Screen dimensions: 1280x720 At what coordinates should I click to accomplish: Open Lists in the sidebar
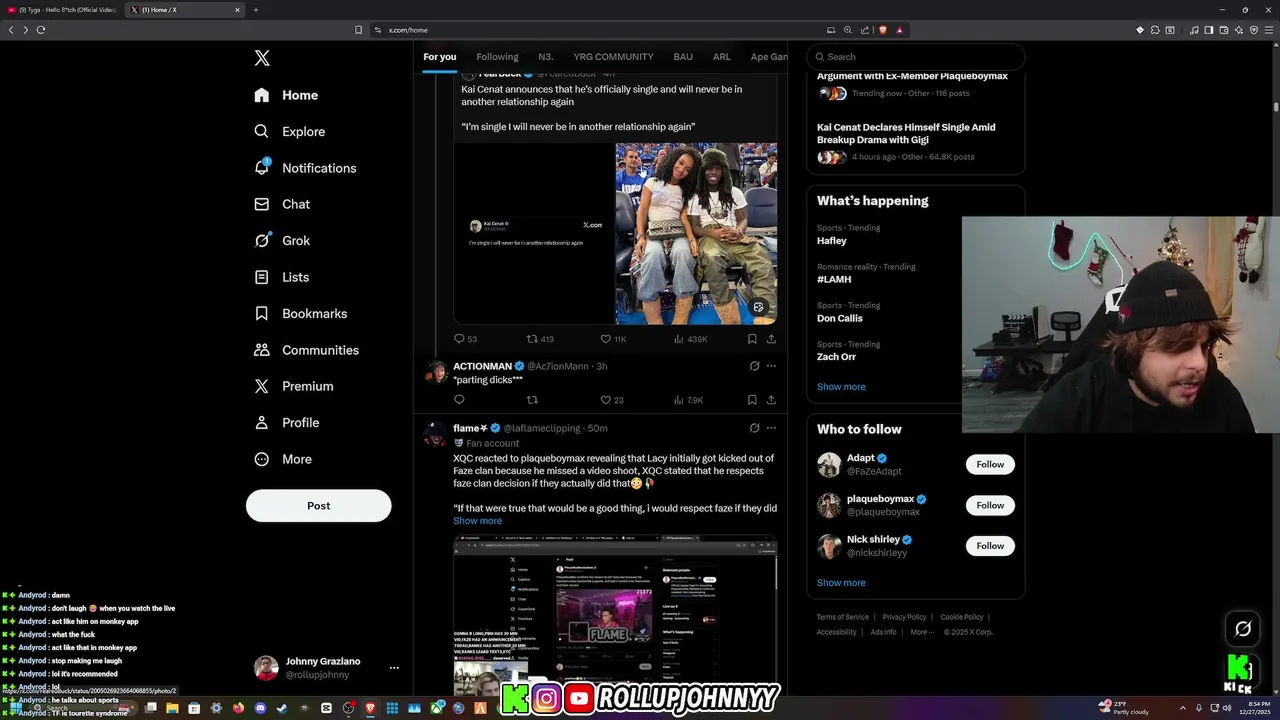coord(281,277)
